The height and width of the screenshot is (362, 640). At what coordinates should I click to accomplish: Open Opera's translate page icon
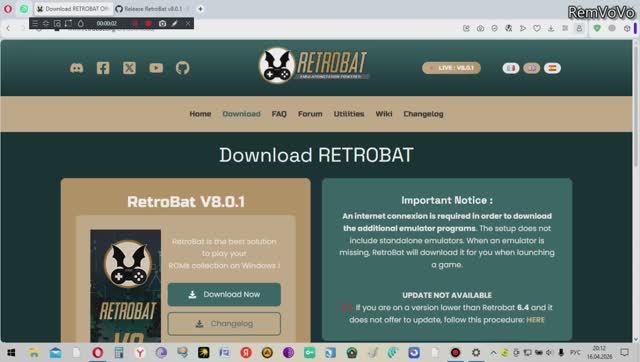[x=509, y=28]
